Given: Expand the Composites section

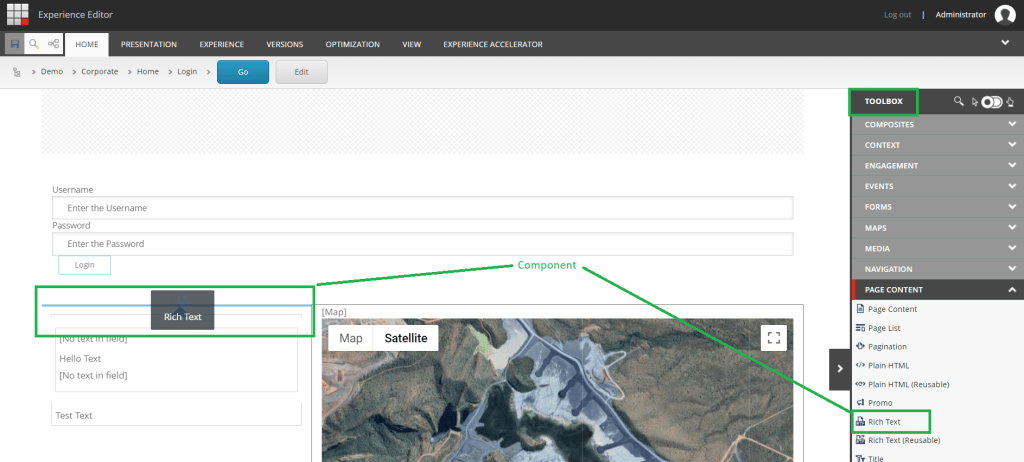Looking at the screenshot, I should (x=935, y=124).
